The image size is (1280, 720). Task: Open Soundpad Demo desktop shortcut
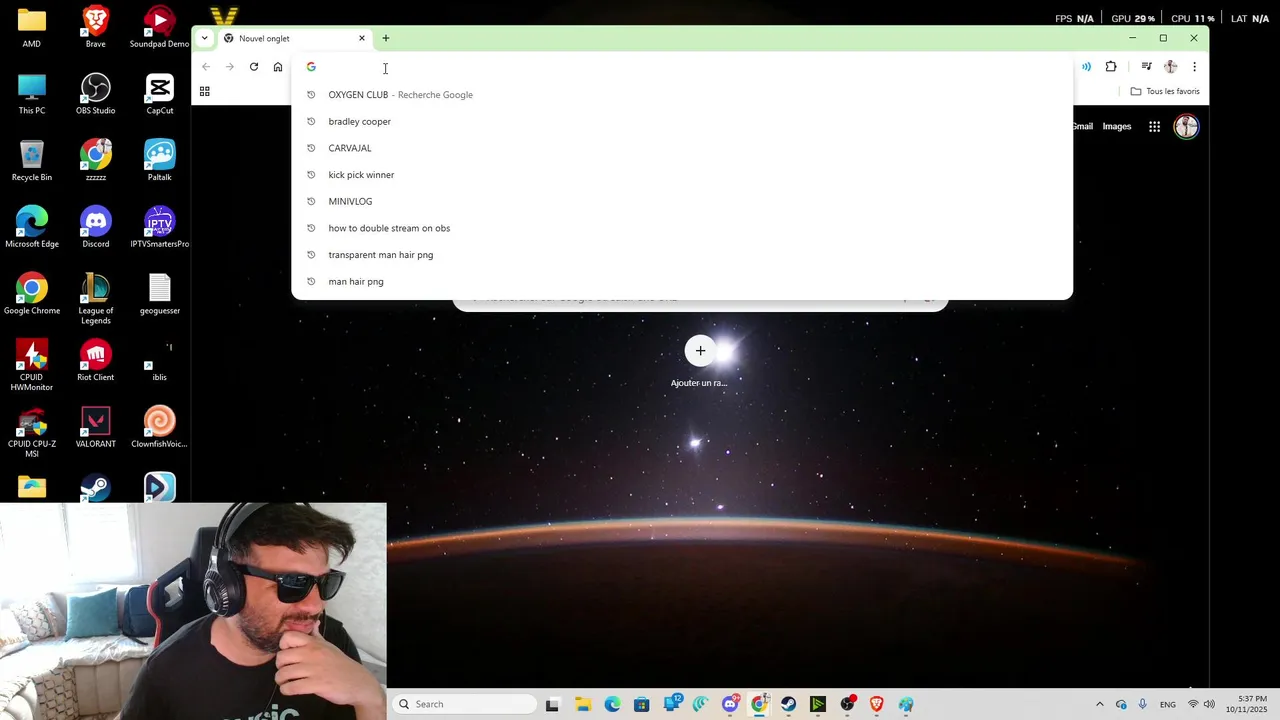[159, 28]
